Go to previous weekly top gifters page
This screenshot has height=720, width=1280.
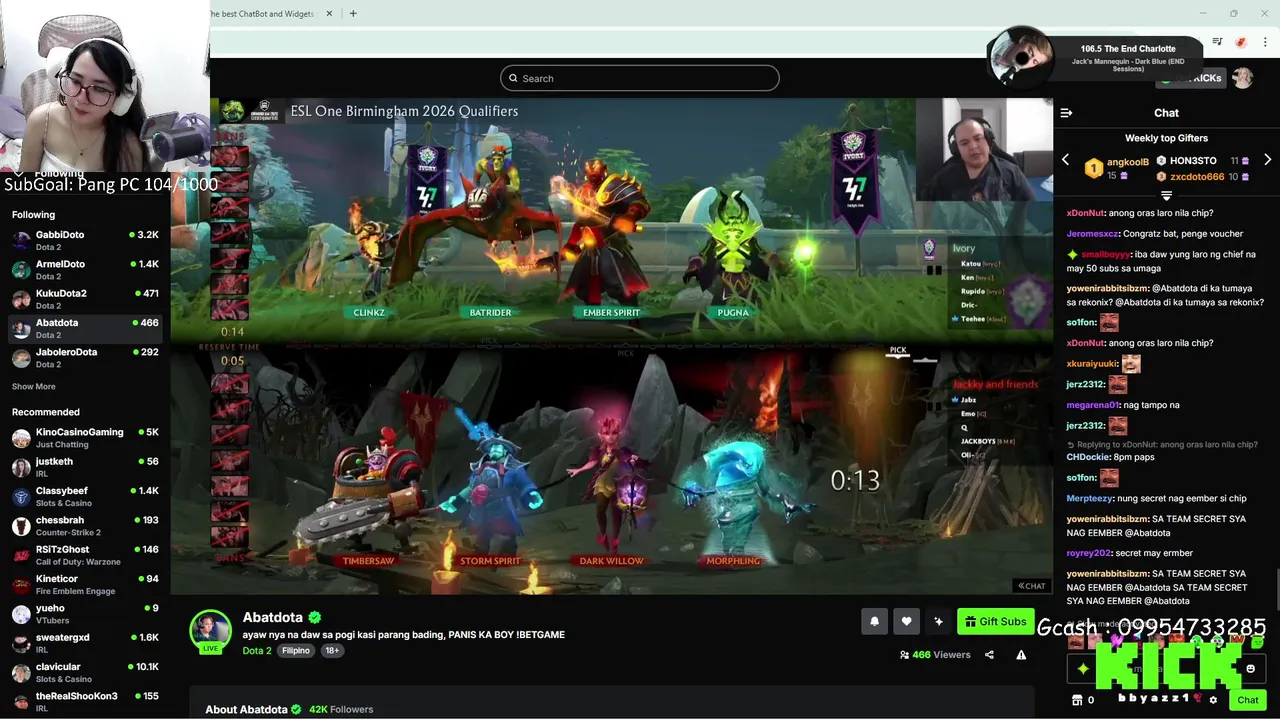pos(1065,160)
